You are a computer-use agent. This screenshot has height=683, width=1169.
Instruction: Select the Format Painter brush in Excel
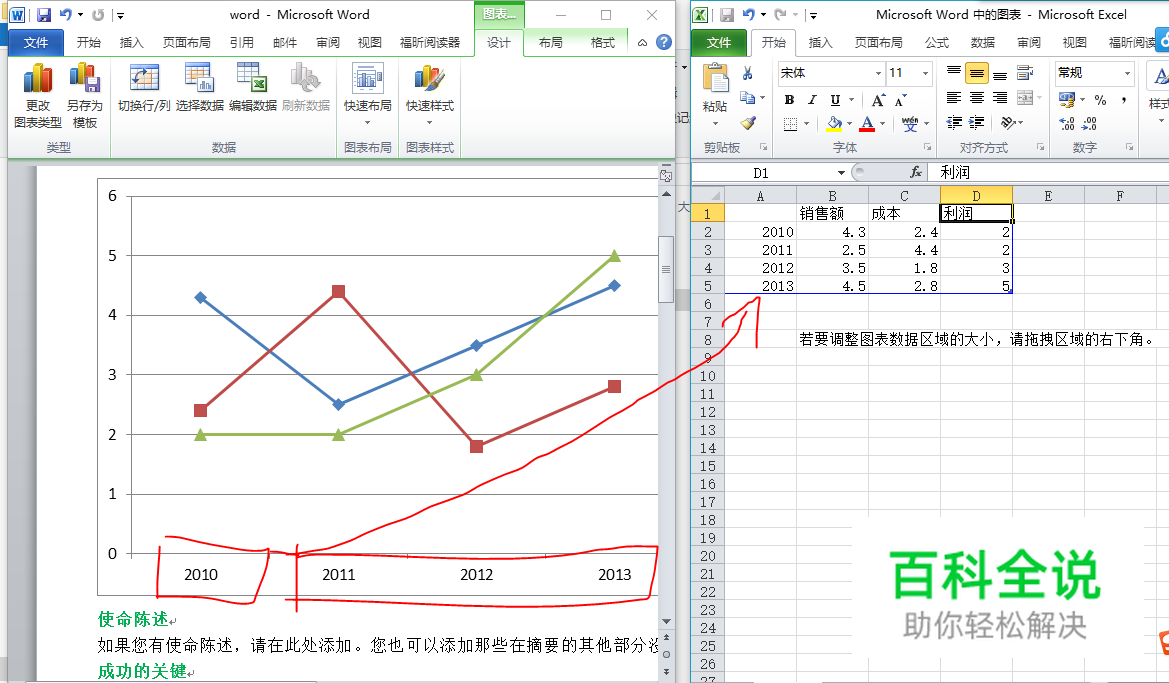(748, 123)
